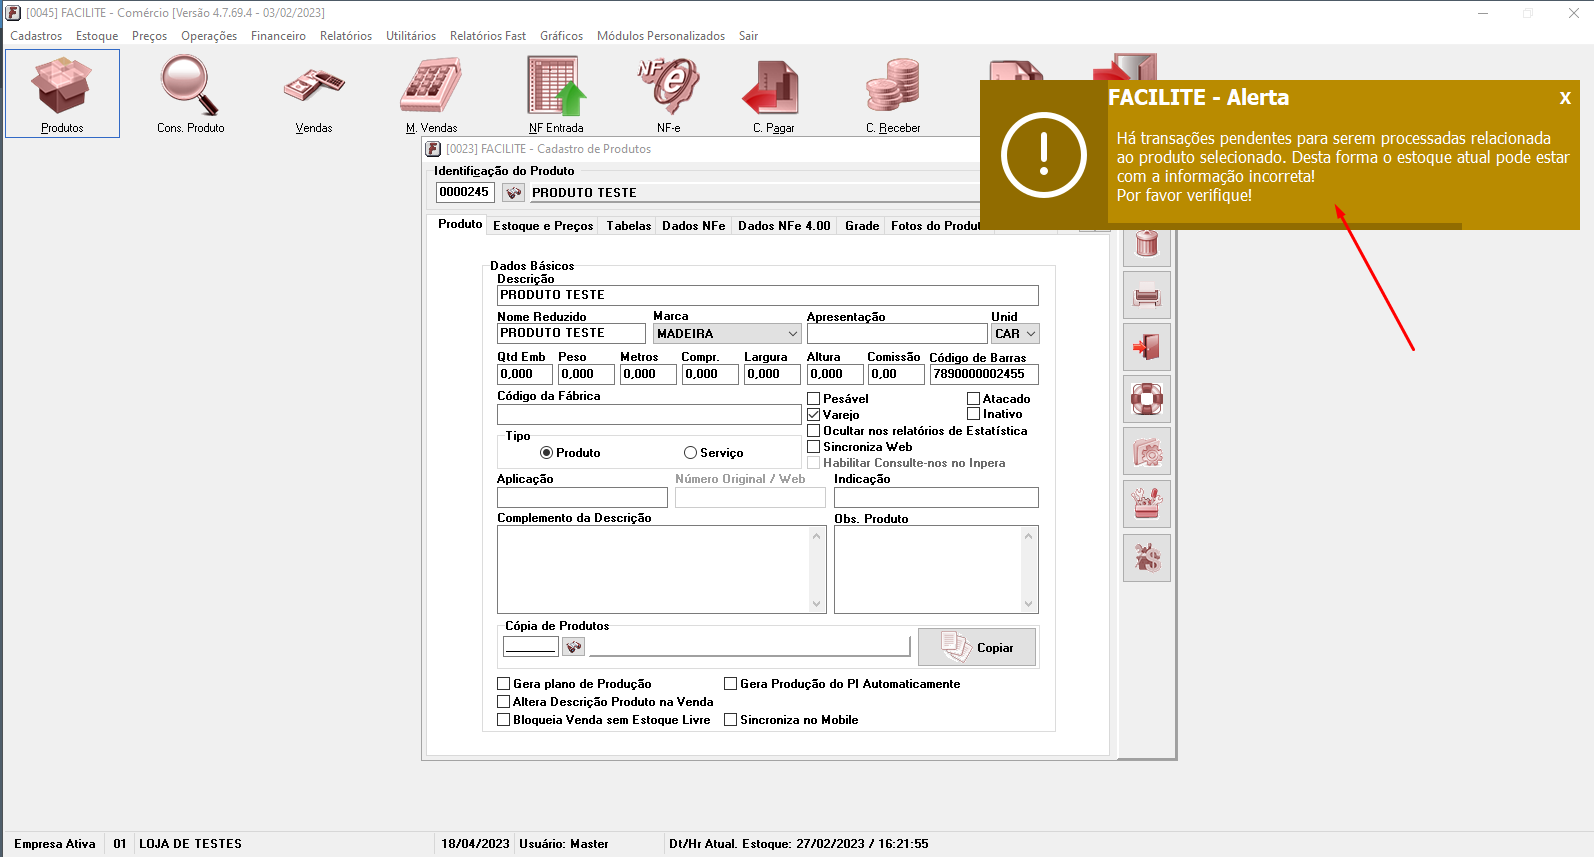The image size is (1594, 857).
Task: Toggle the Pesável checkbox
Action: [x=814, y=399]
